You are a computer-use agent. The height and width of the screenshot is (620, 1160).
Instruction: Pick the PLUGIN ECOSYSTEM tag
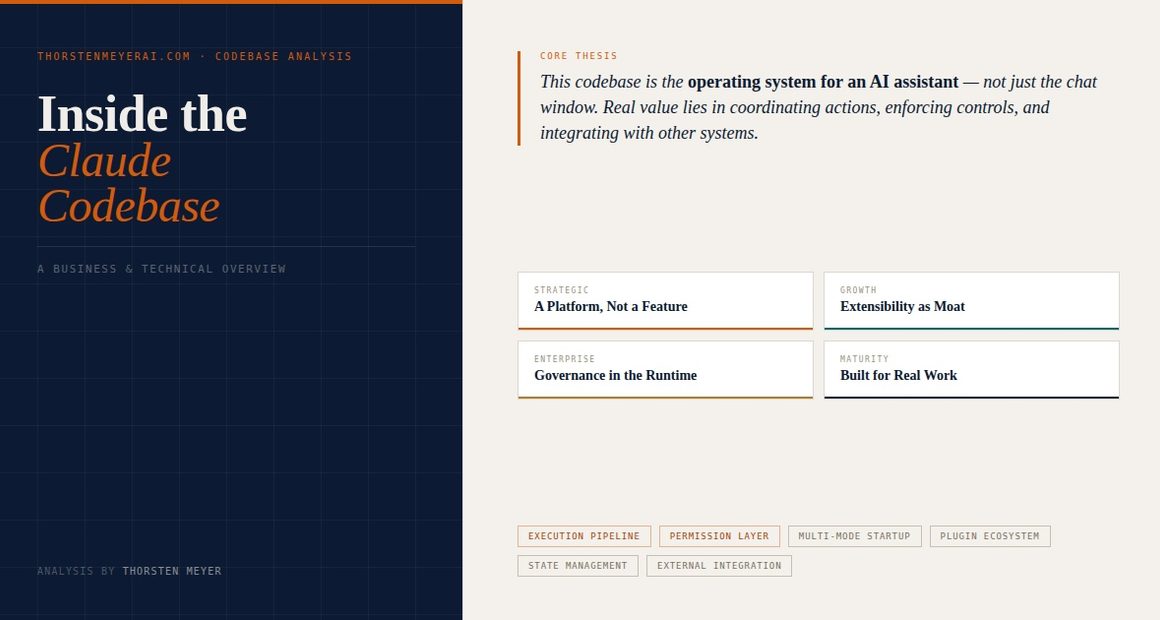[989, 537]
